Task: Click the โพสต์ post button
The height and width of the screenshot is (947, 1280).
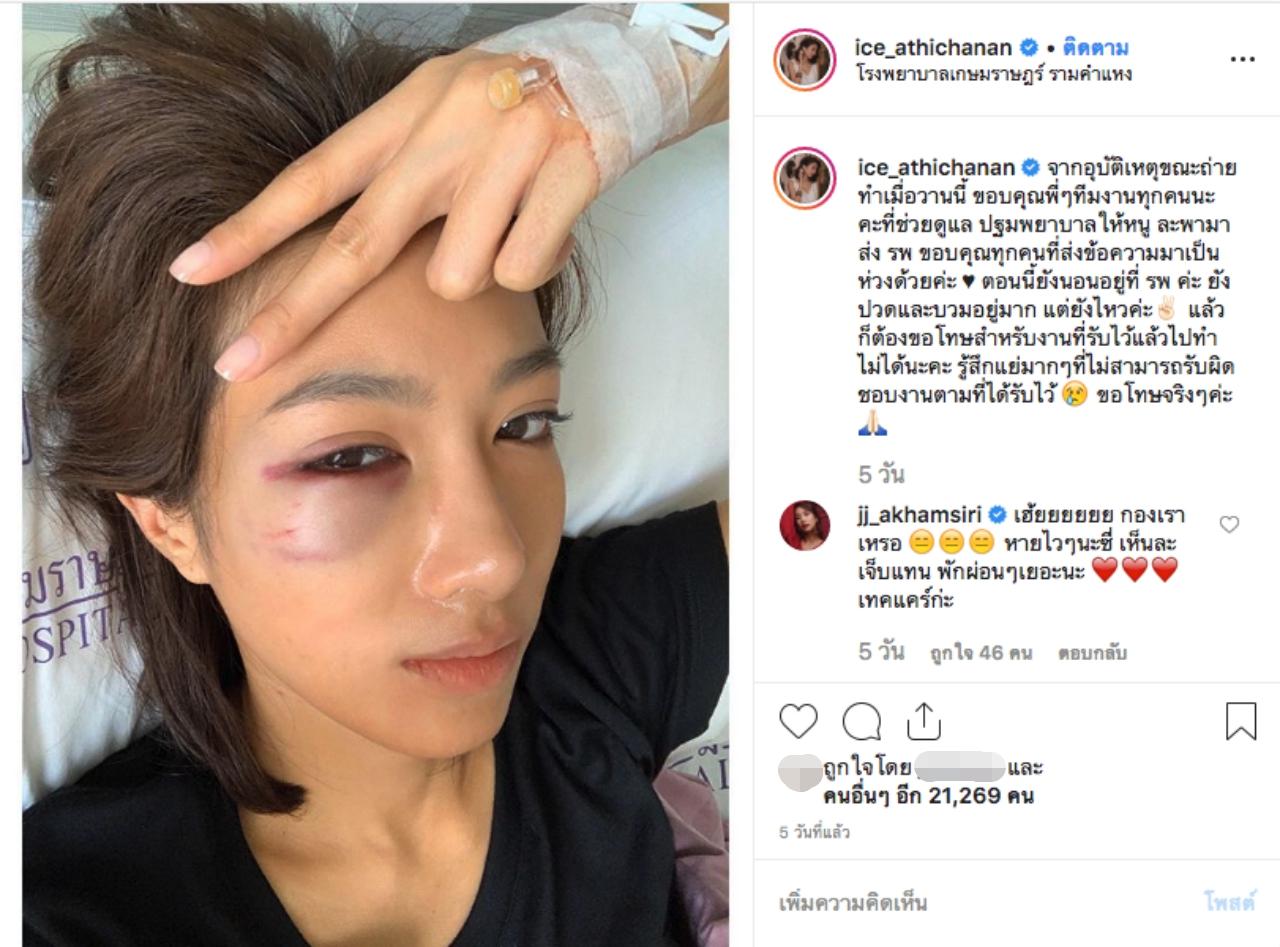Action: click(1229, 903)
